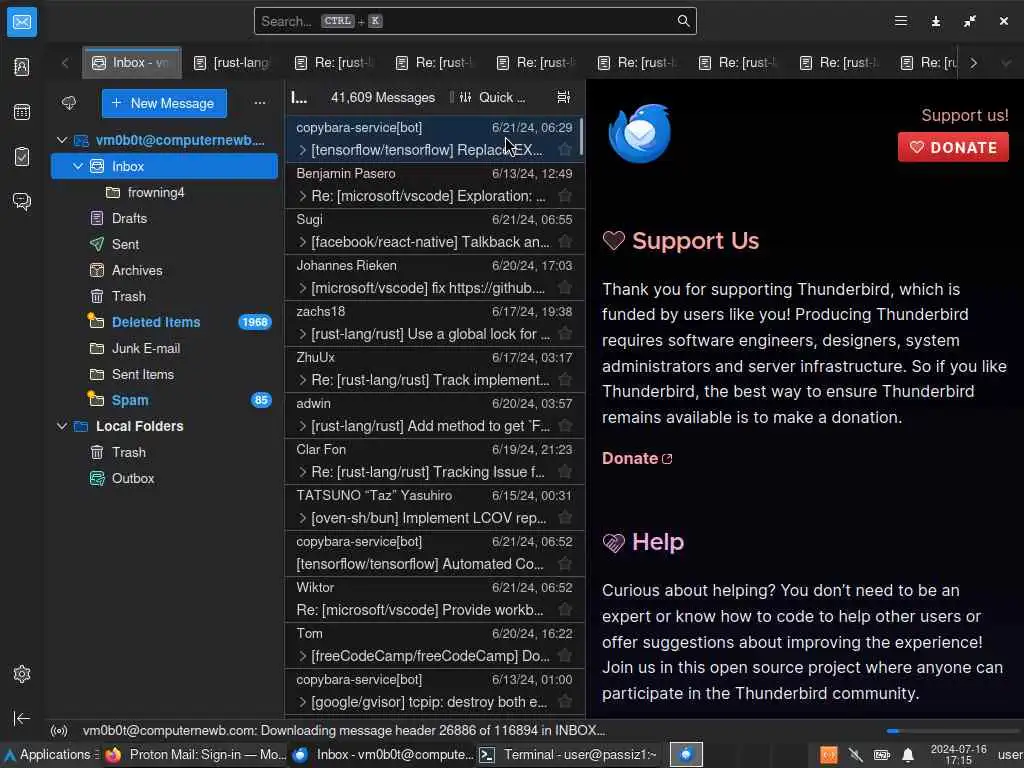Click the Support us! link
Viewport: 1024px width, 768px height.
(x=965, y=115)
